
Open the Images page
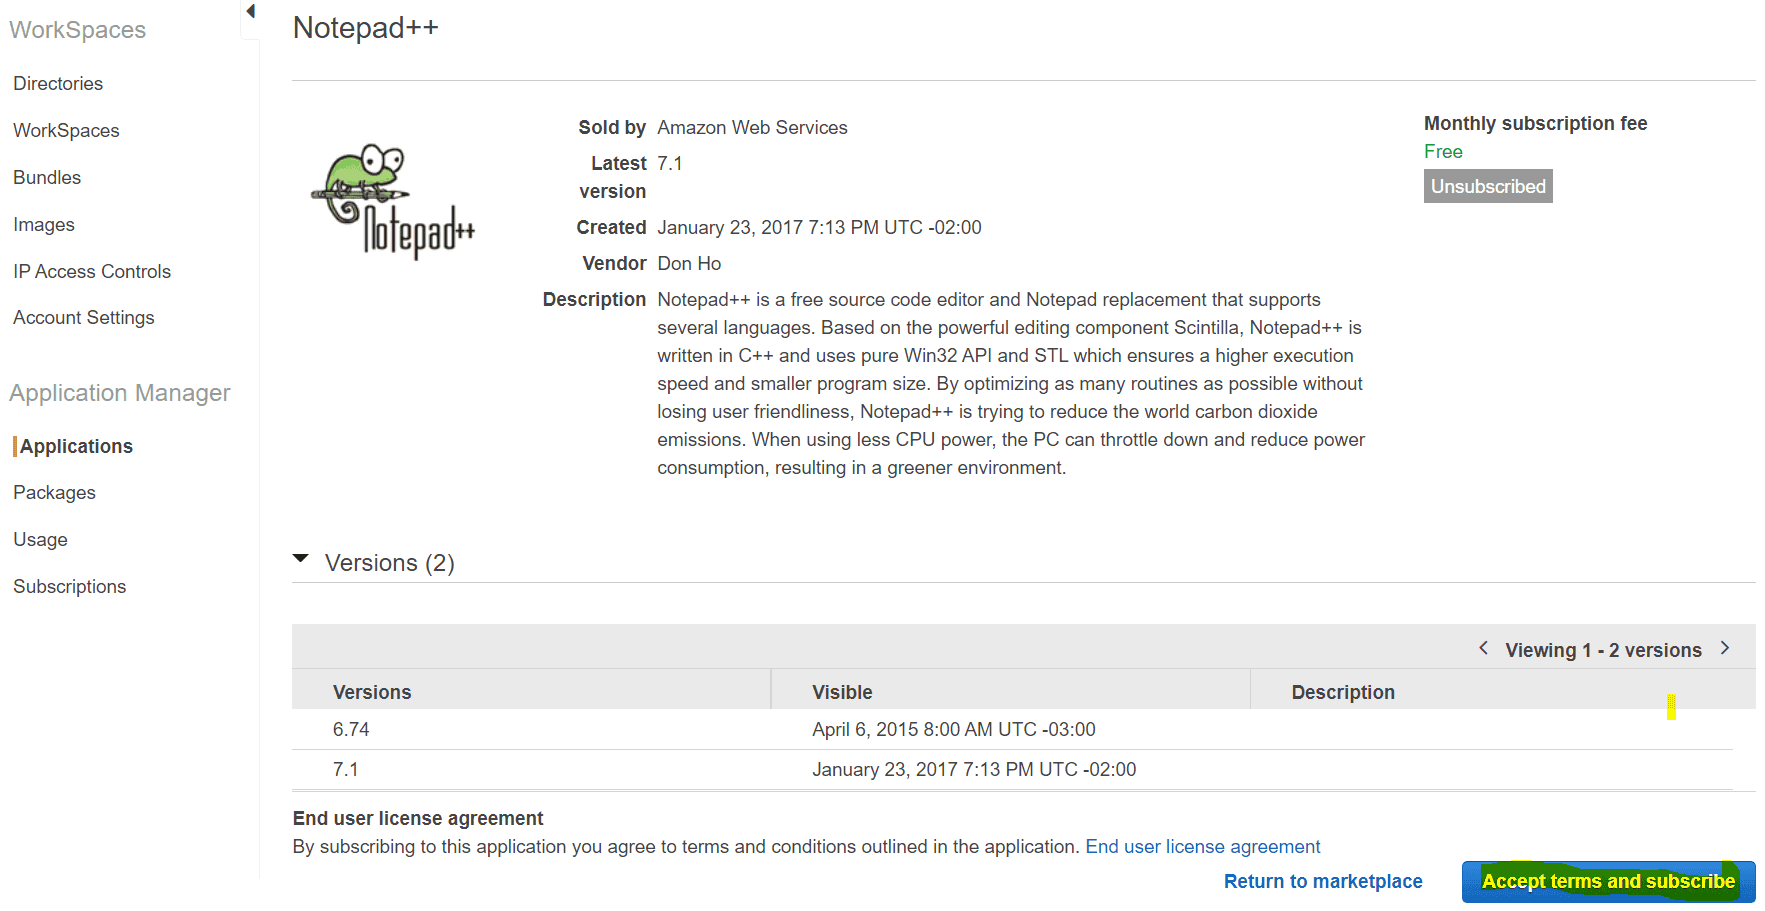[x=44, y=225]
